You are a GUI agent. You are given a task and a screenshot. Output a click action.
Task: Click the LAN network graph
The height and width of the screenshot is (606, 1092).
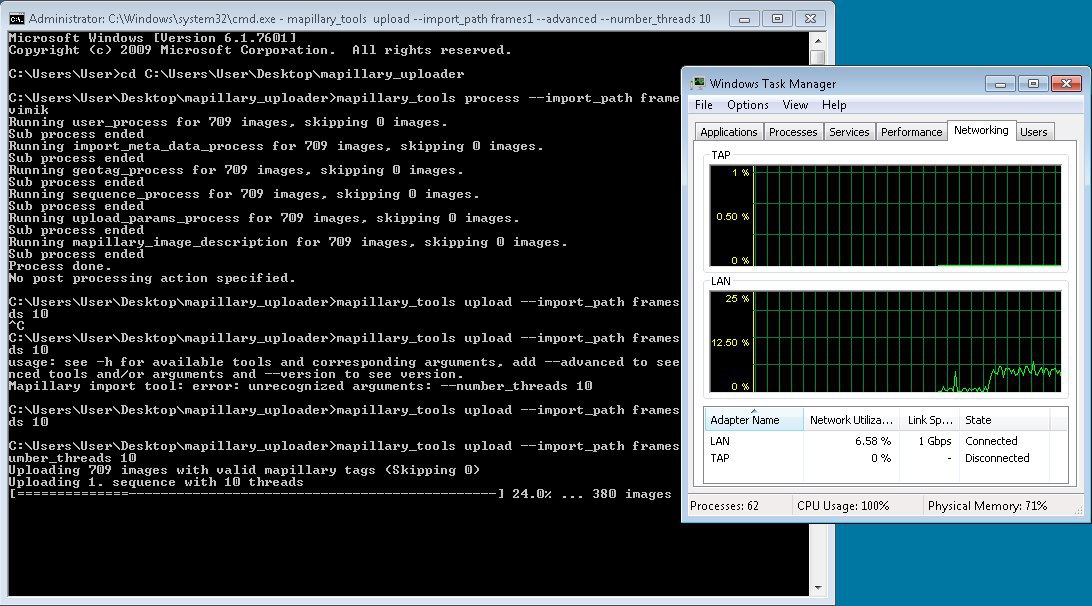click(885, 341)
